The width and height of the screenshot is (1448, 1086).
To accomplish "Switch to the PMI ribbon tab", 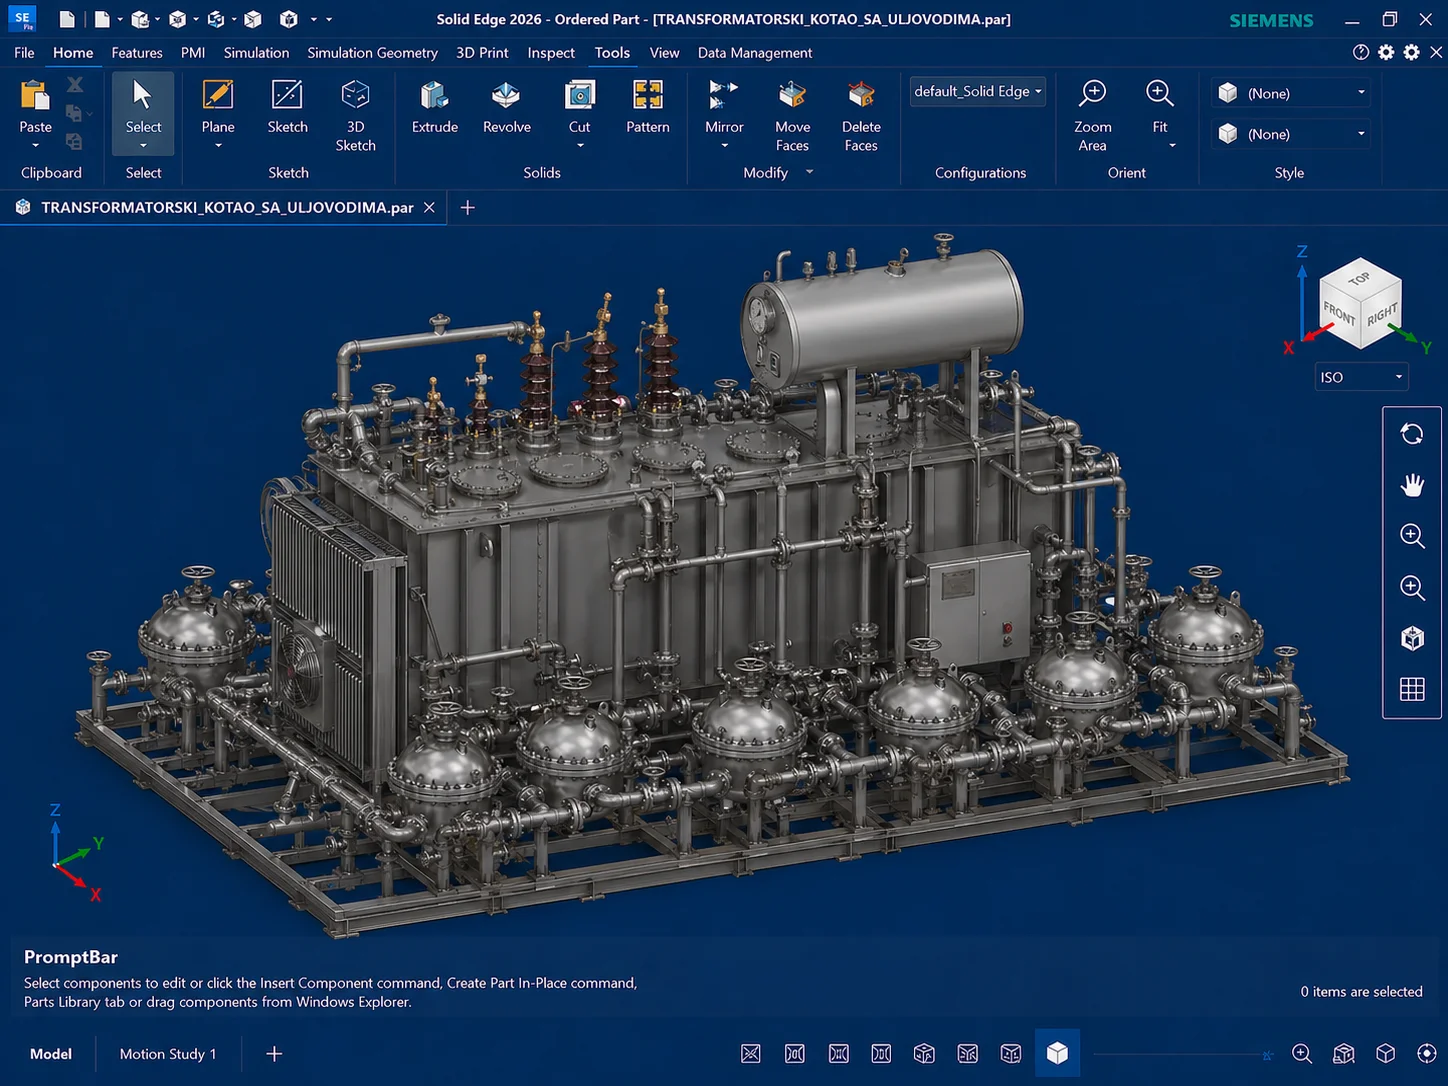I will click(x=193, y=52).
